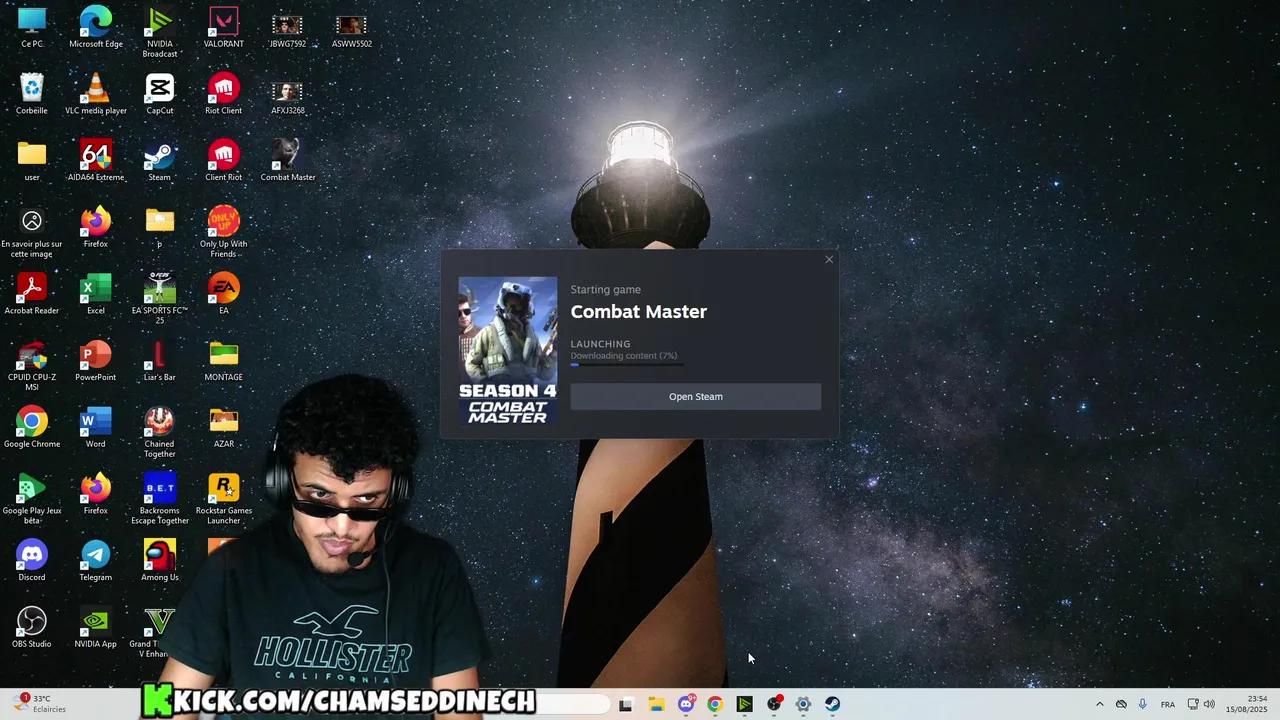Select the AZAR folder on desktop

(x=224, y=429)
